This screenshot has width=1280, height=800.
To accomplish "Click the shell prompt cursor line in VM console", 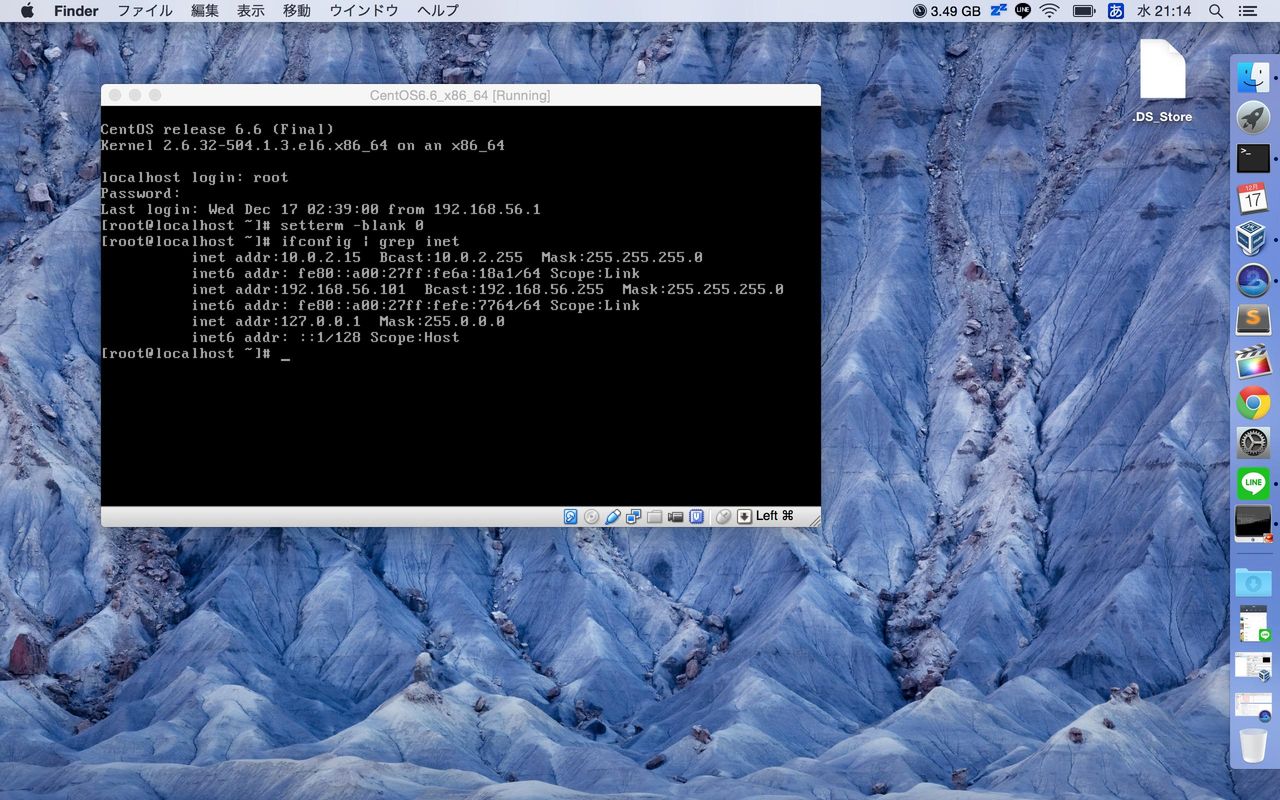I will pos(195,353).
